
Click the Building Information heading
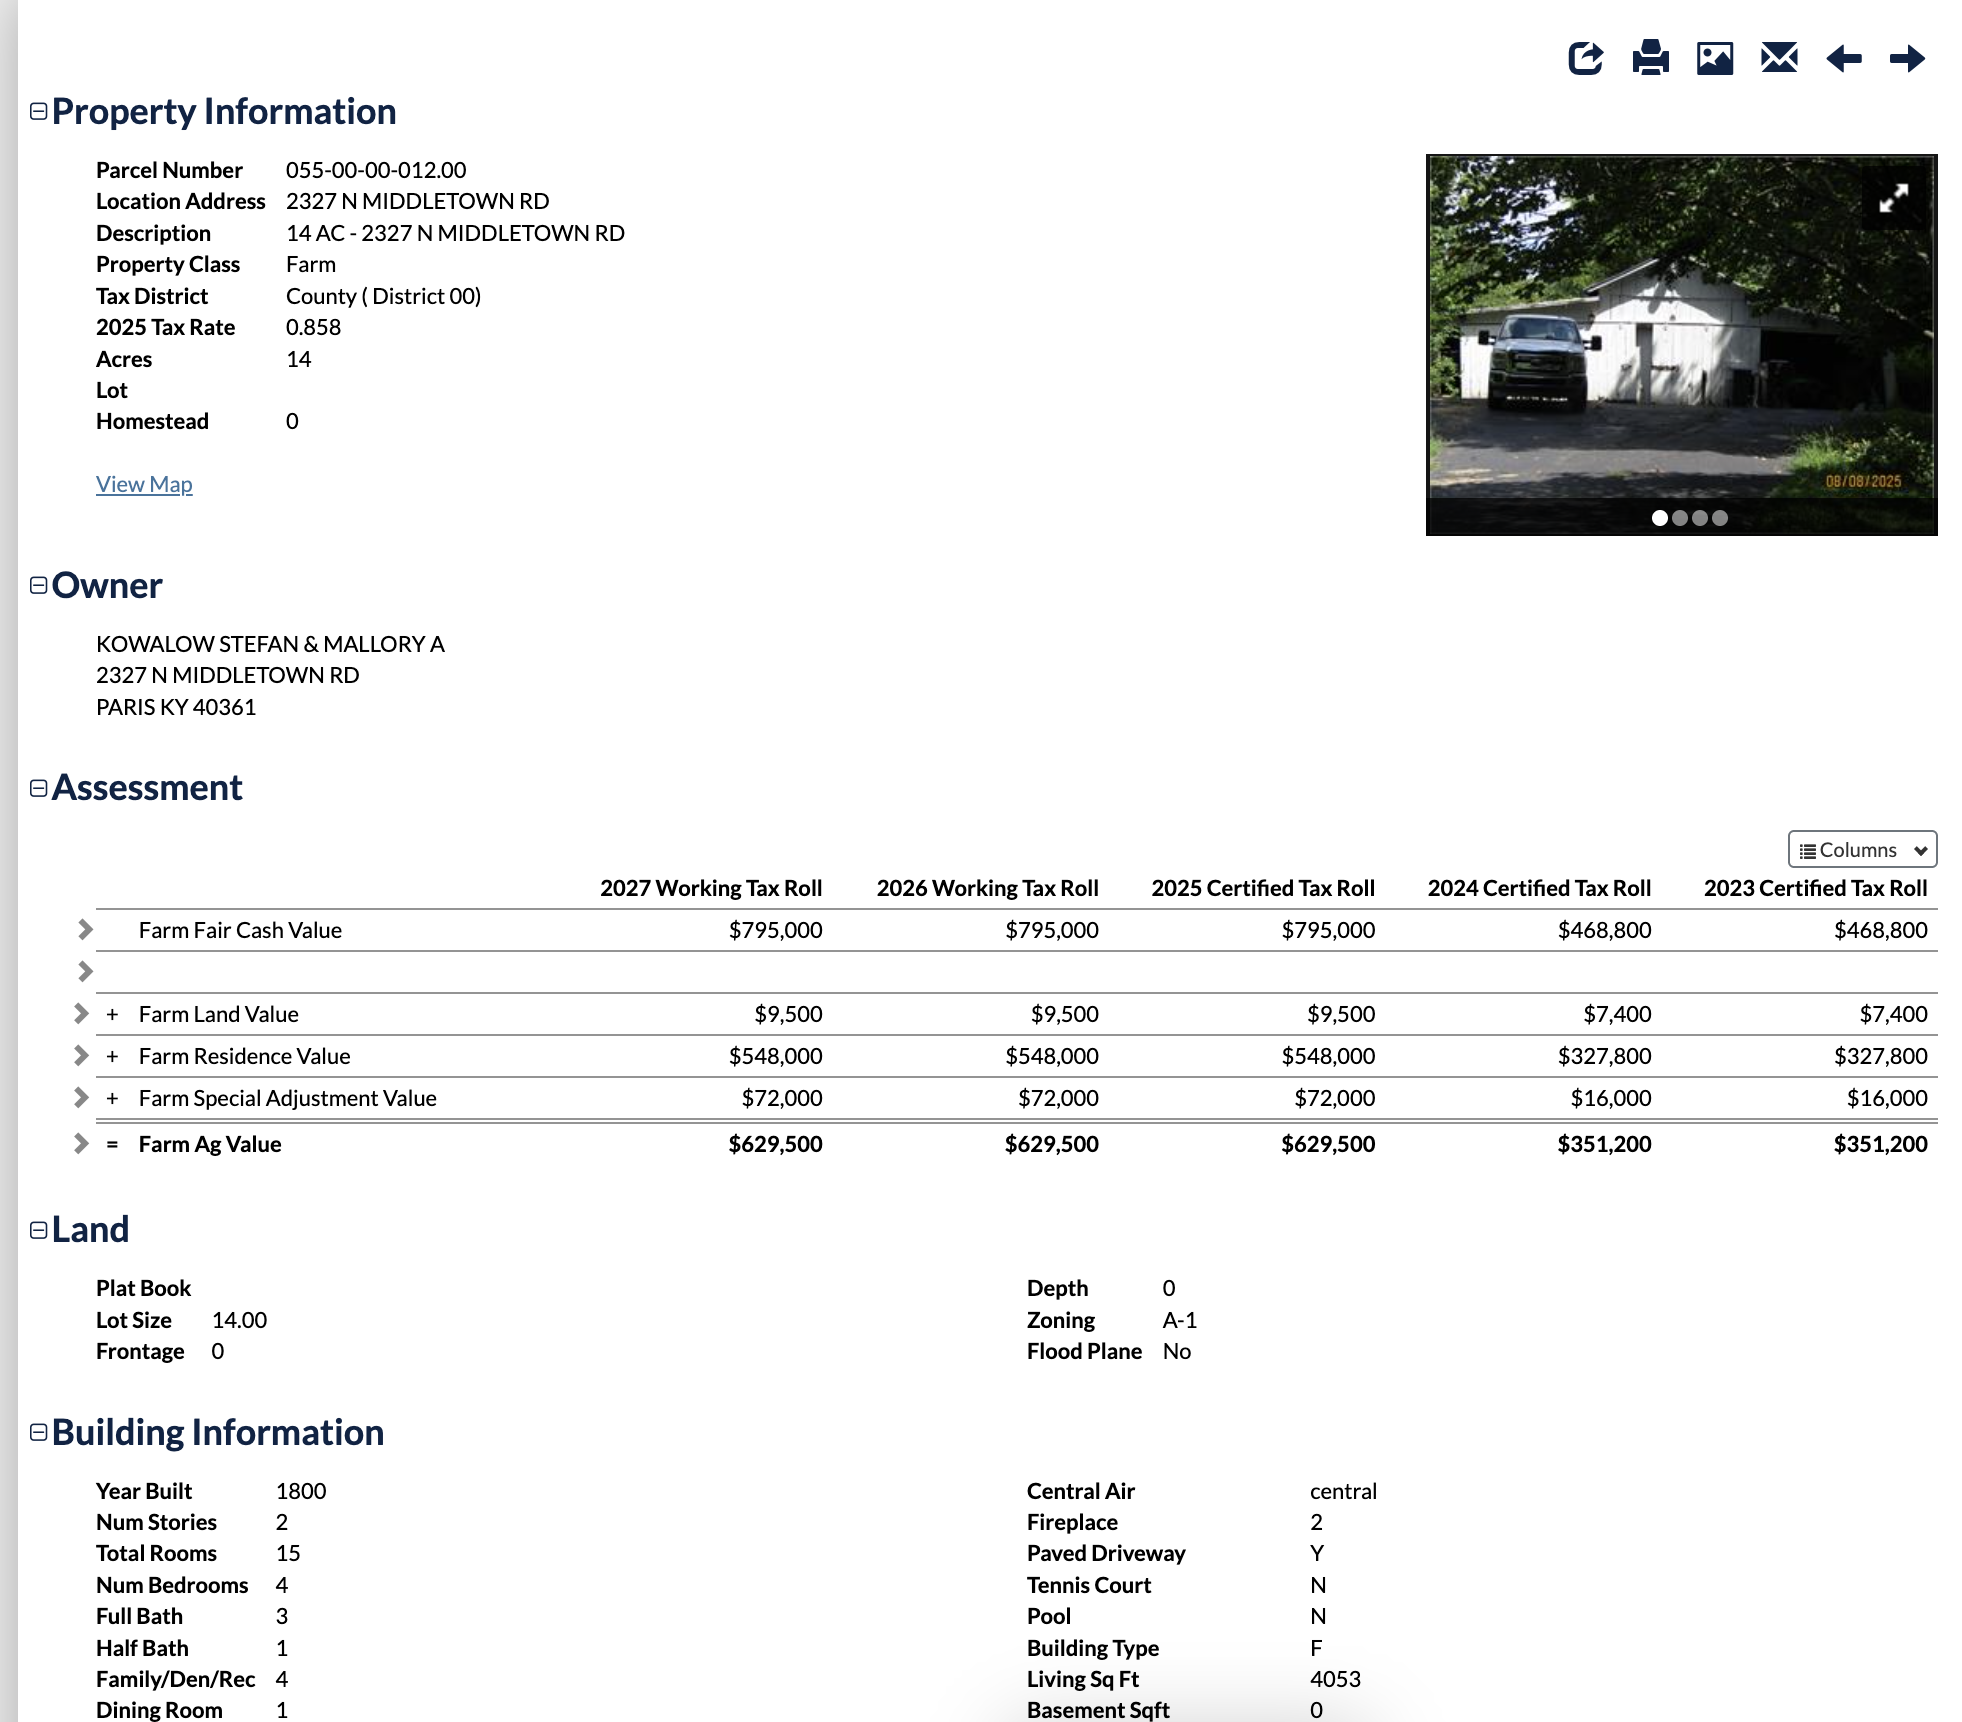pos(218,1432)
